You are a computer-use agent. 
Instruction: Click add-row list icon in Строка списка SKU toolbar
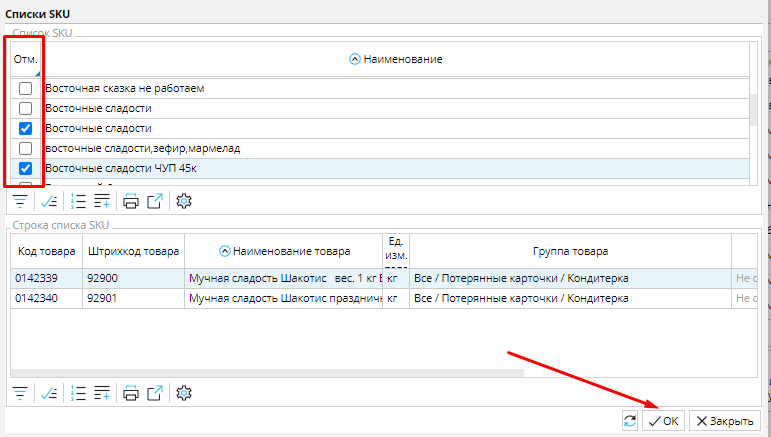tap(101, 393)
